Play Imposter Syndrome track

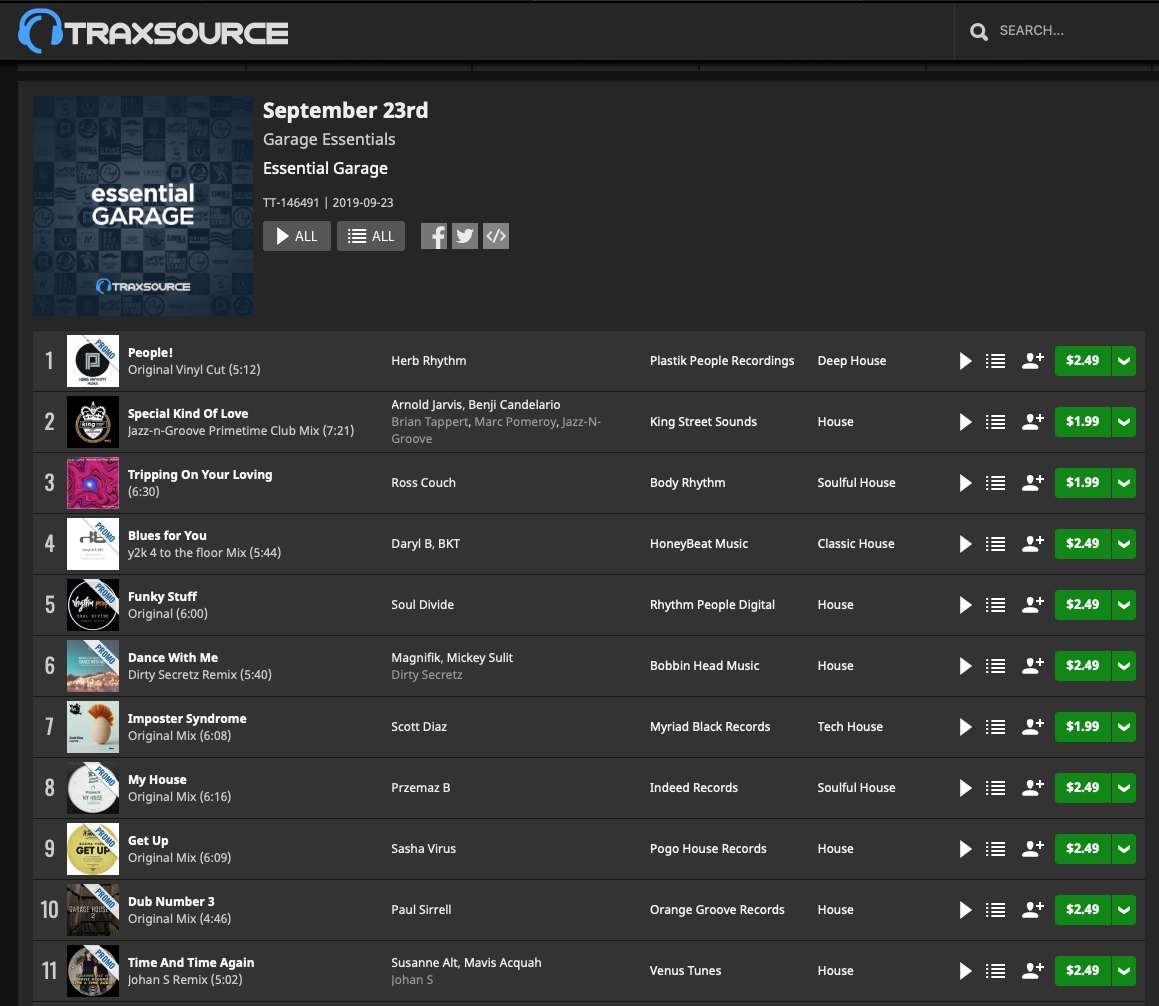(965, 727)
